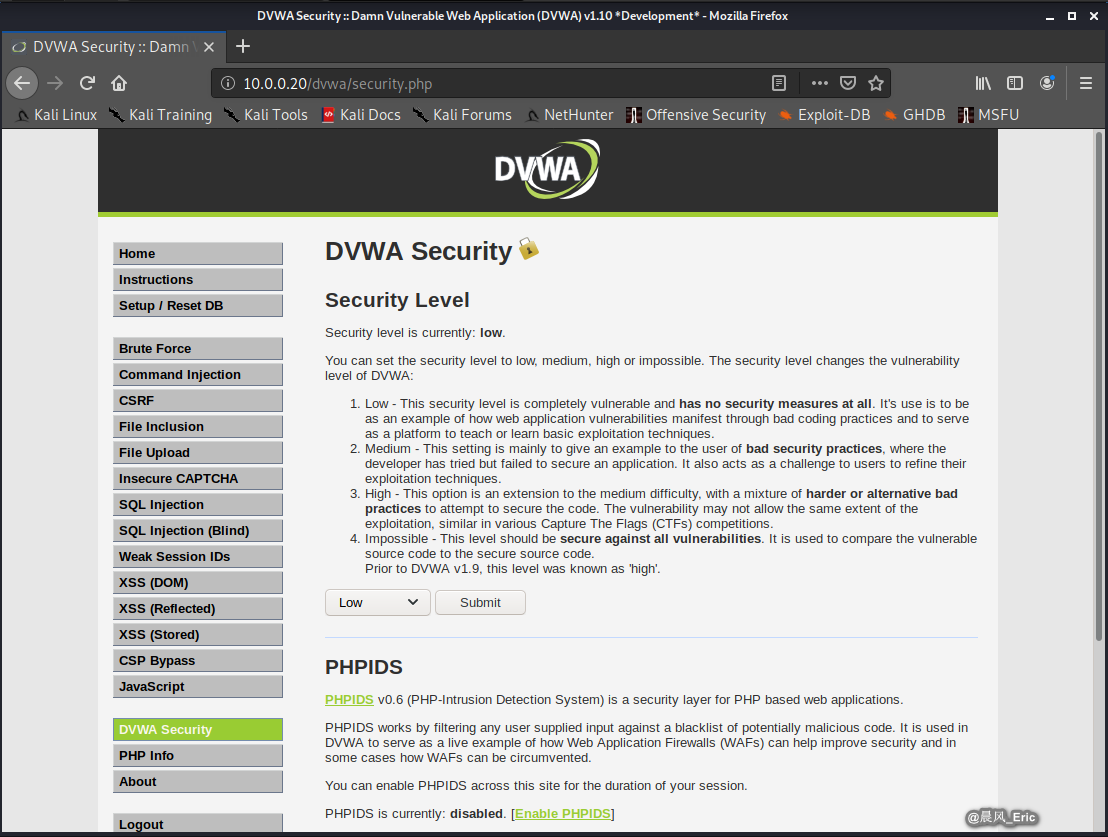Go to Command Injection module
1108x837 pixels.
(198, 375)
